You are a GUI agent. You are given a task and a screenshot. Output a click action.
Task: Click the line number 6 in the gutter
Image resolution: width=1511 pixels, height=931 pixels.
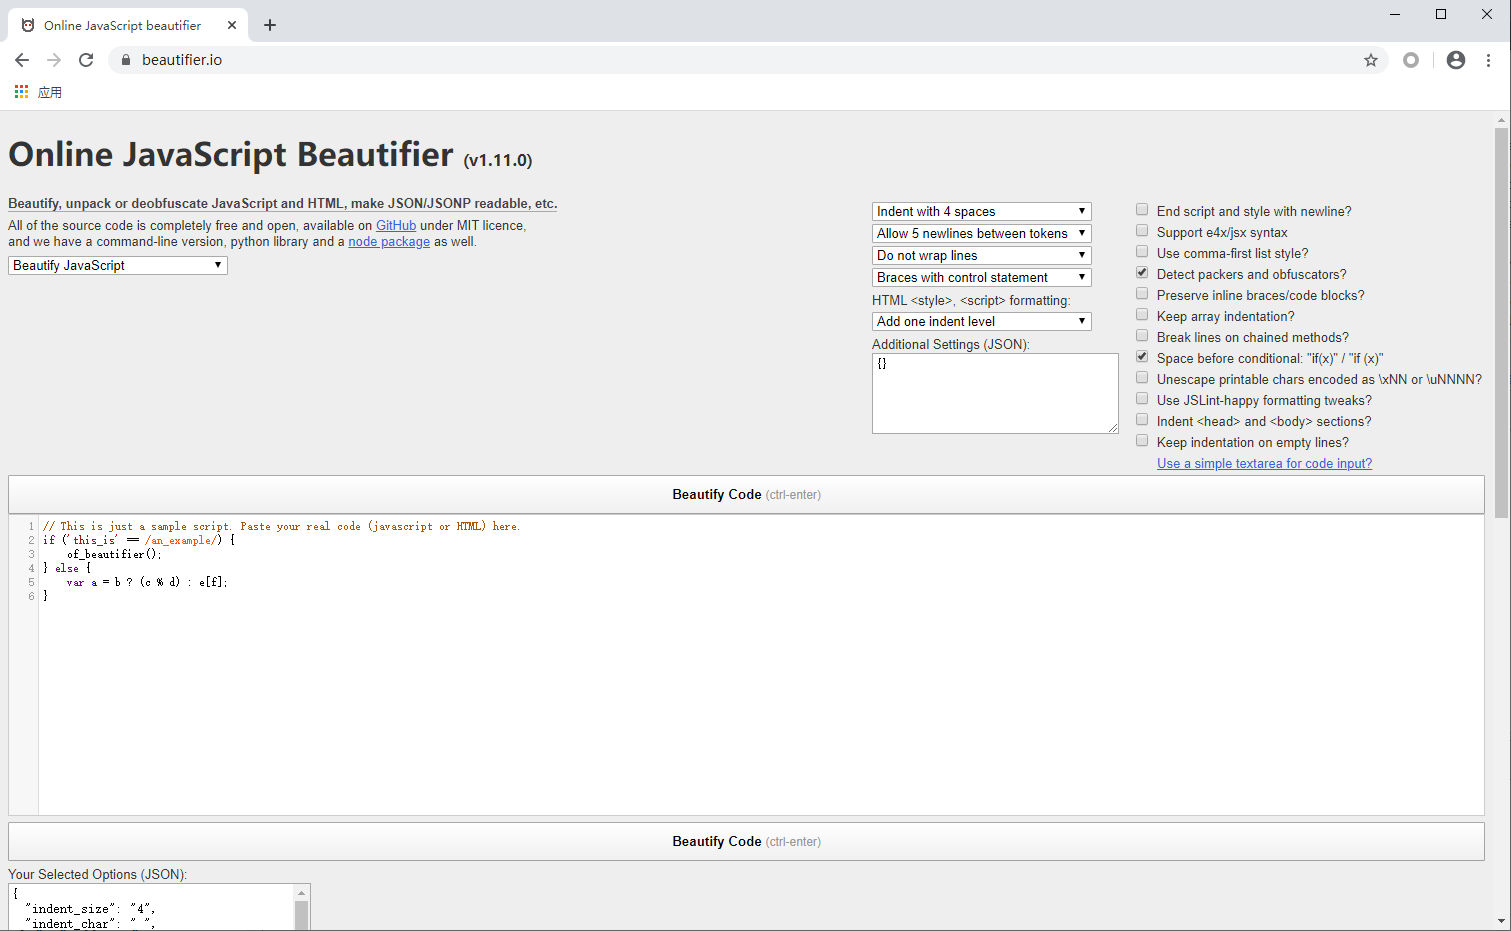coord(31,596)
